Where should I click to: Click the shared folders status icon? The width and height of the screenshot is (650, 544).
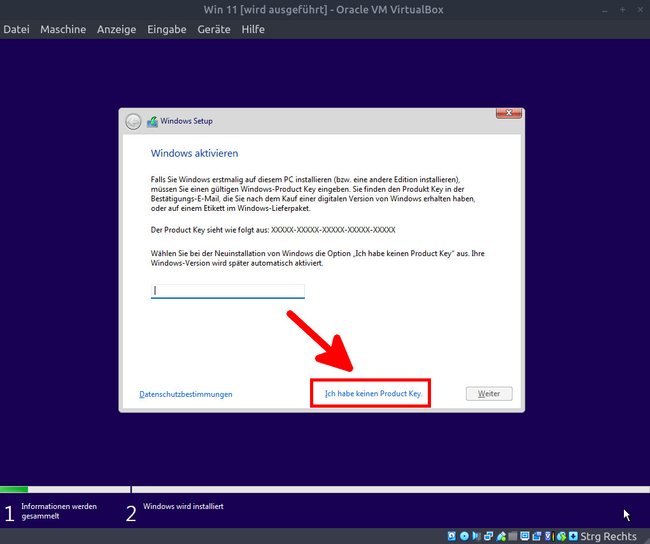512,536
